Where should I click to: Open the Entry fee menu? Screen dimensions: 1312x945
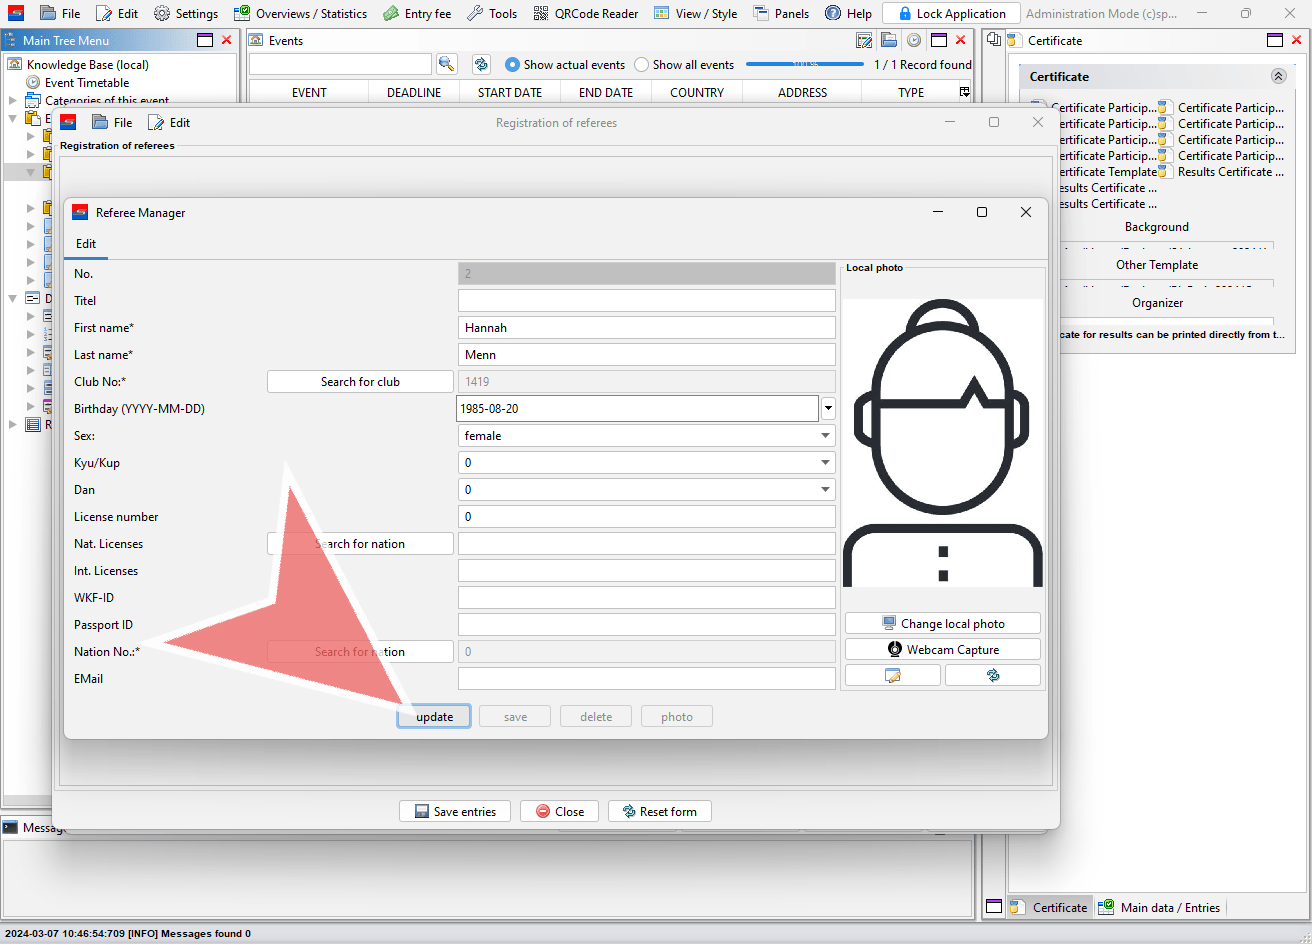click(417, 14)
